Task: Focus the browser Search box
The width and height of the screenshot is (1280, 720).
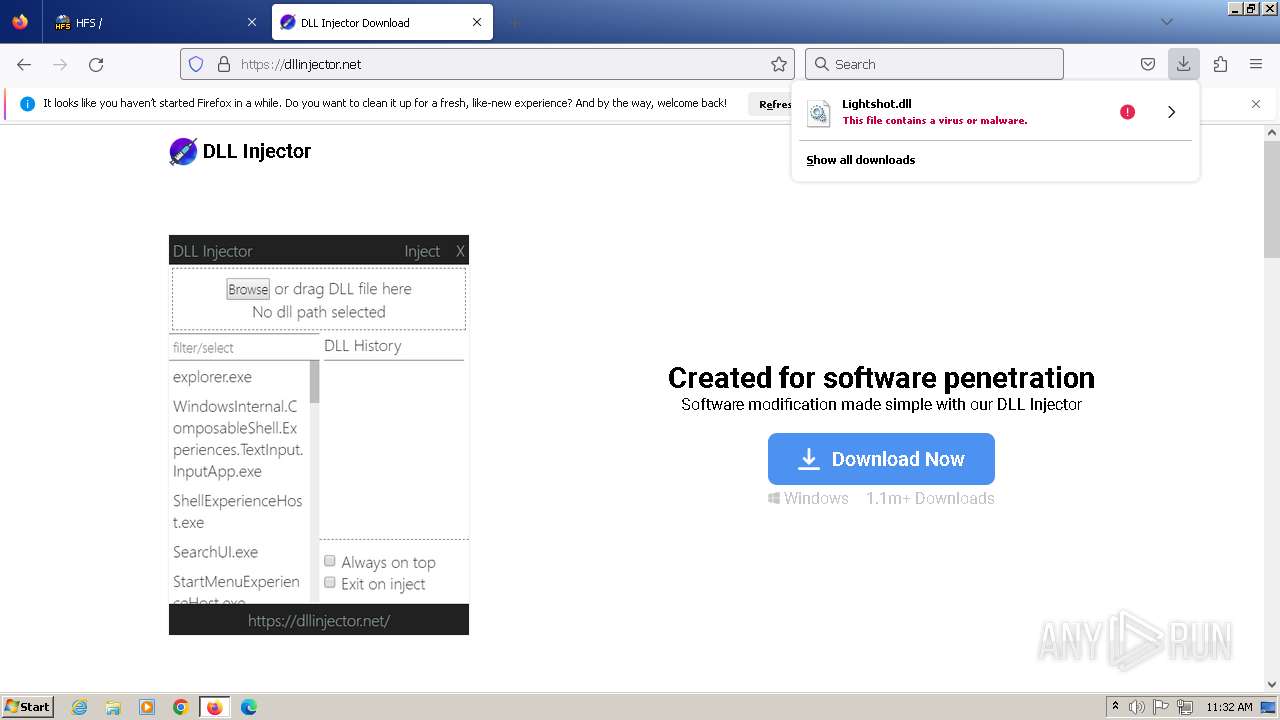Action: pos(934,64)
